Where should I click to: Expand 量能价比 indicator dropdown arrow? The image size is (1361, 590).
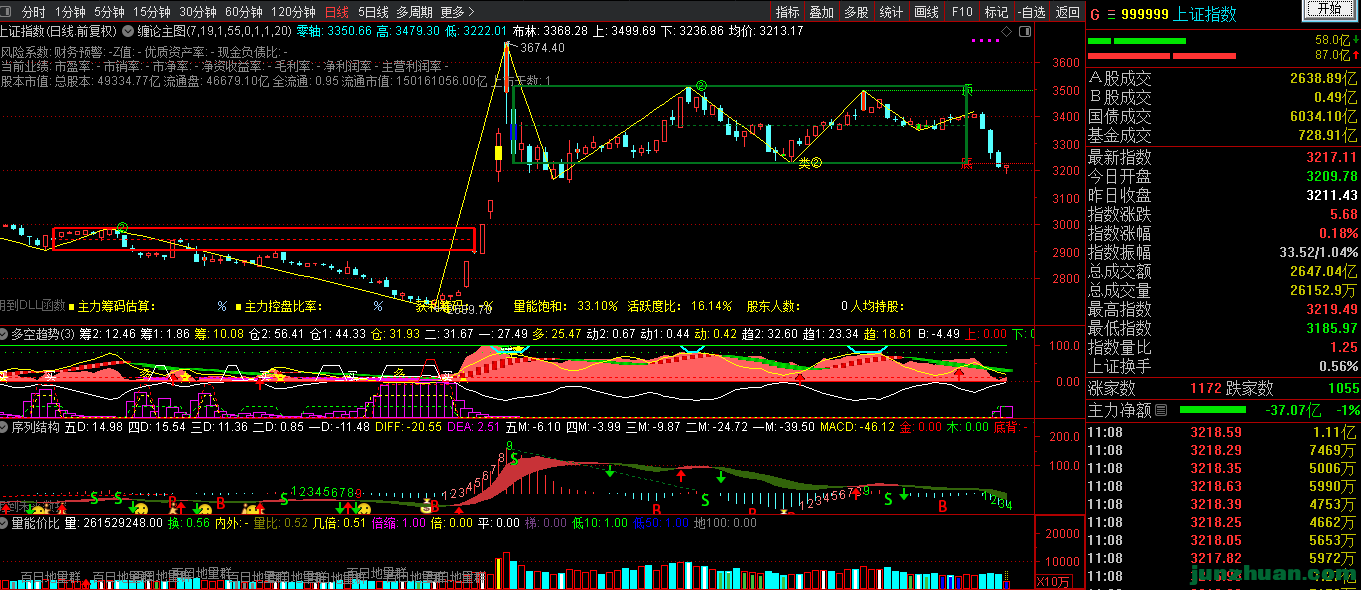pos(5,522)
